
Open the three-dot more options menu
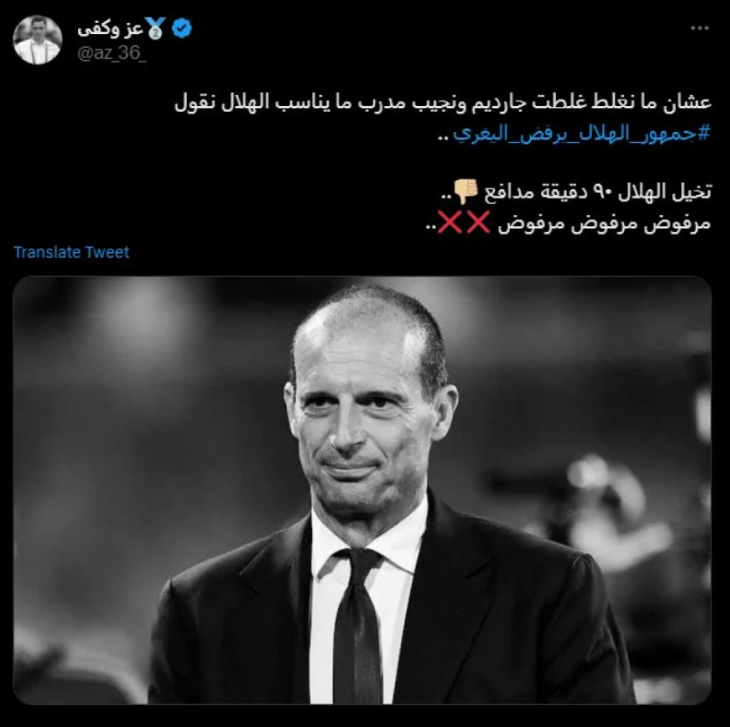pyautogui.click(x=699, y=28)
